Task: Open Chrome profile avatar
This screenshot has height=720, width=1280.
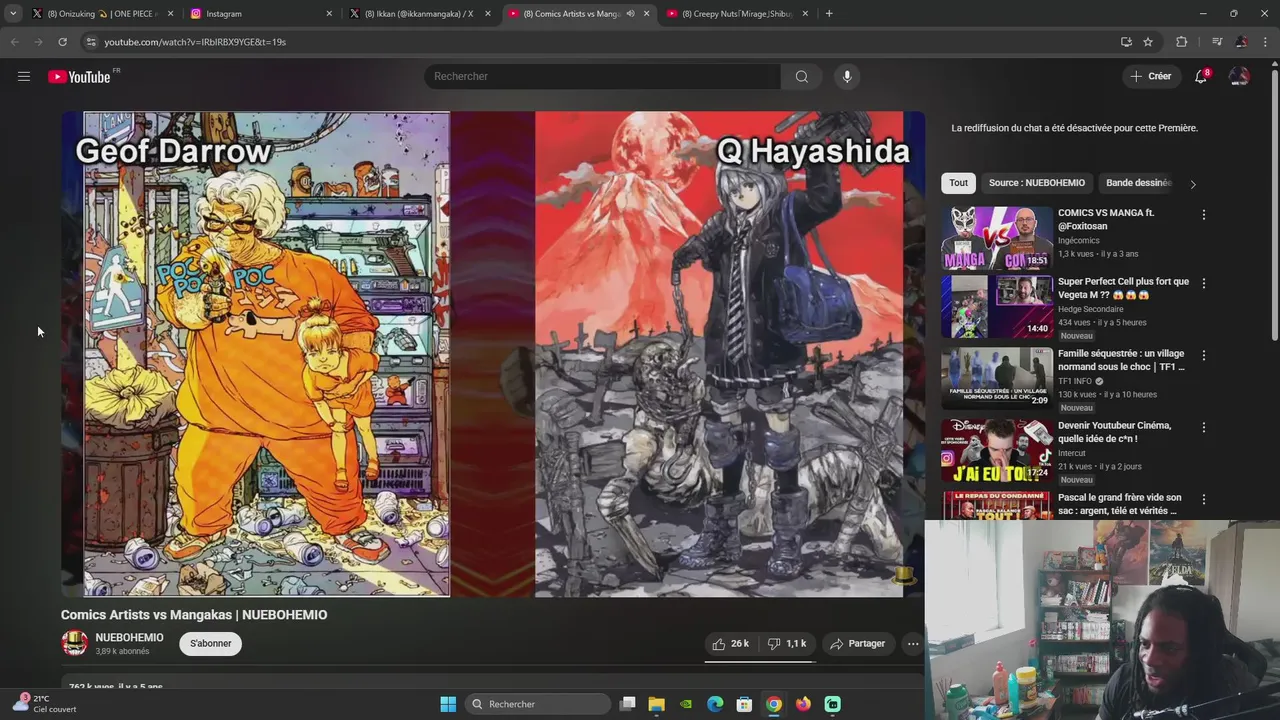Action: [x=1241, y=42]
